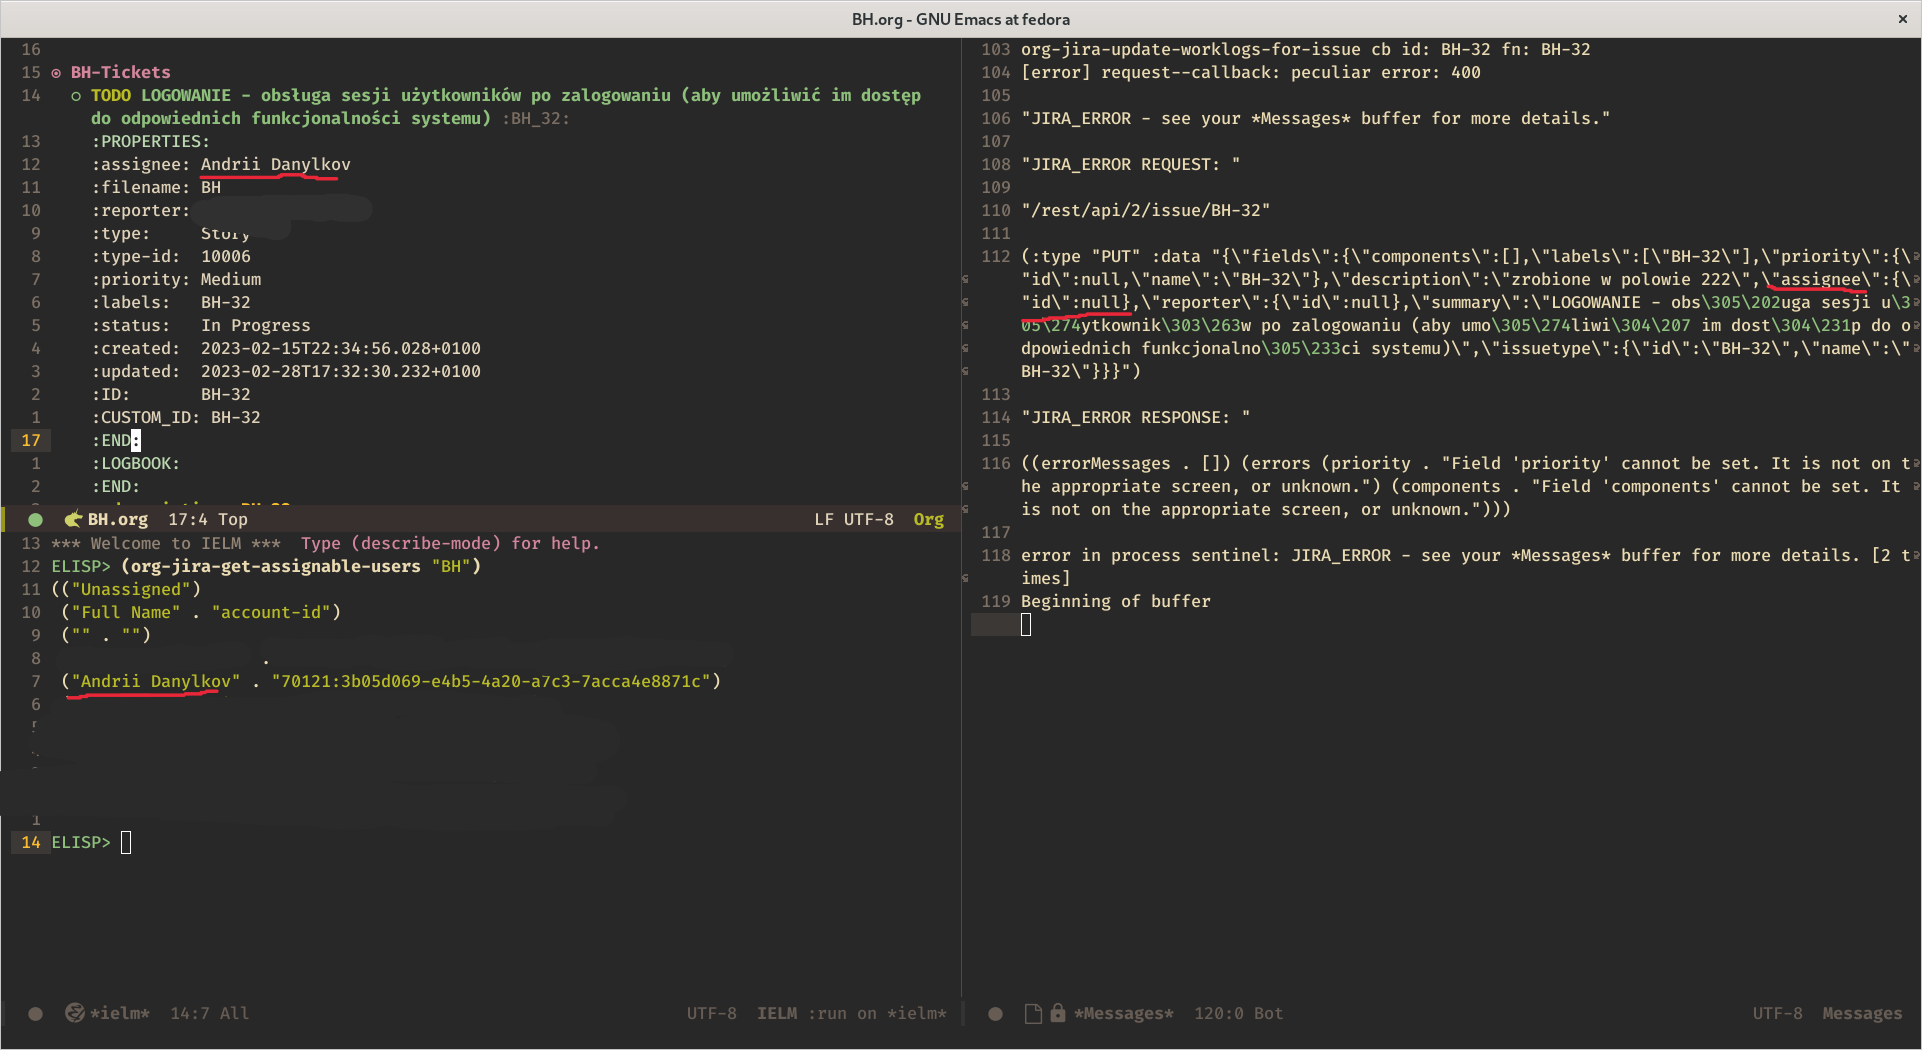Click the green status dot in BH.org modeline

(35, 520)
